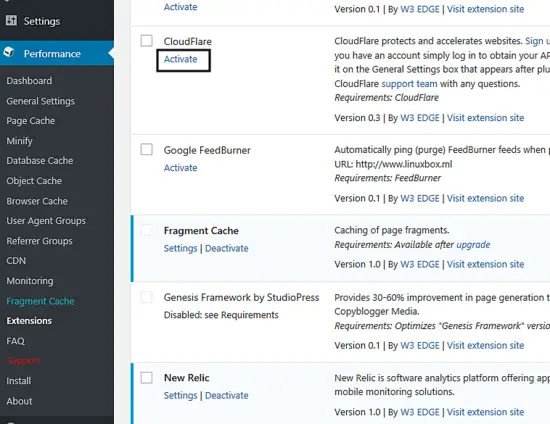550x424 pixels.
Task: Visit extension site for Fragment Cache
Action: (485, 264)
